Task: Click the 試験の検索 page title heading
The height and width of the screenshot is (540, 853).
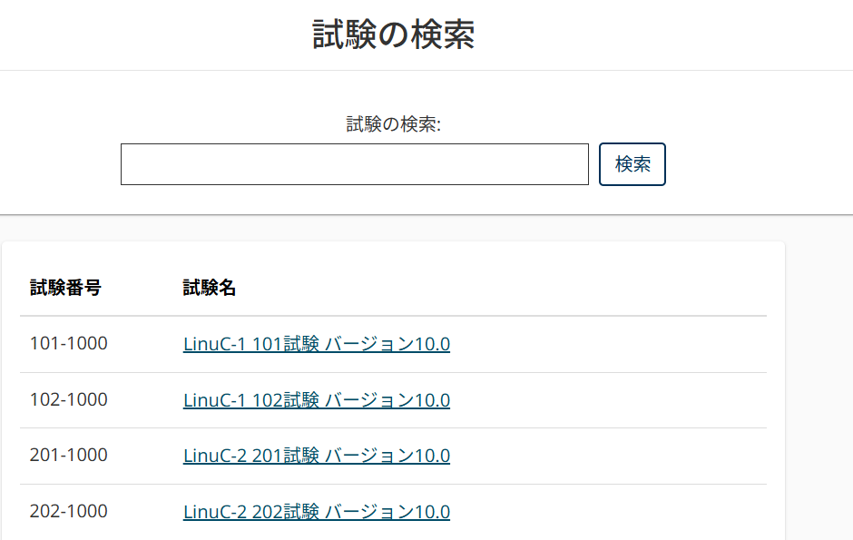Action: 393,34
